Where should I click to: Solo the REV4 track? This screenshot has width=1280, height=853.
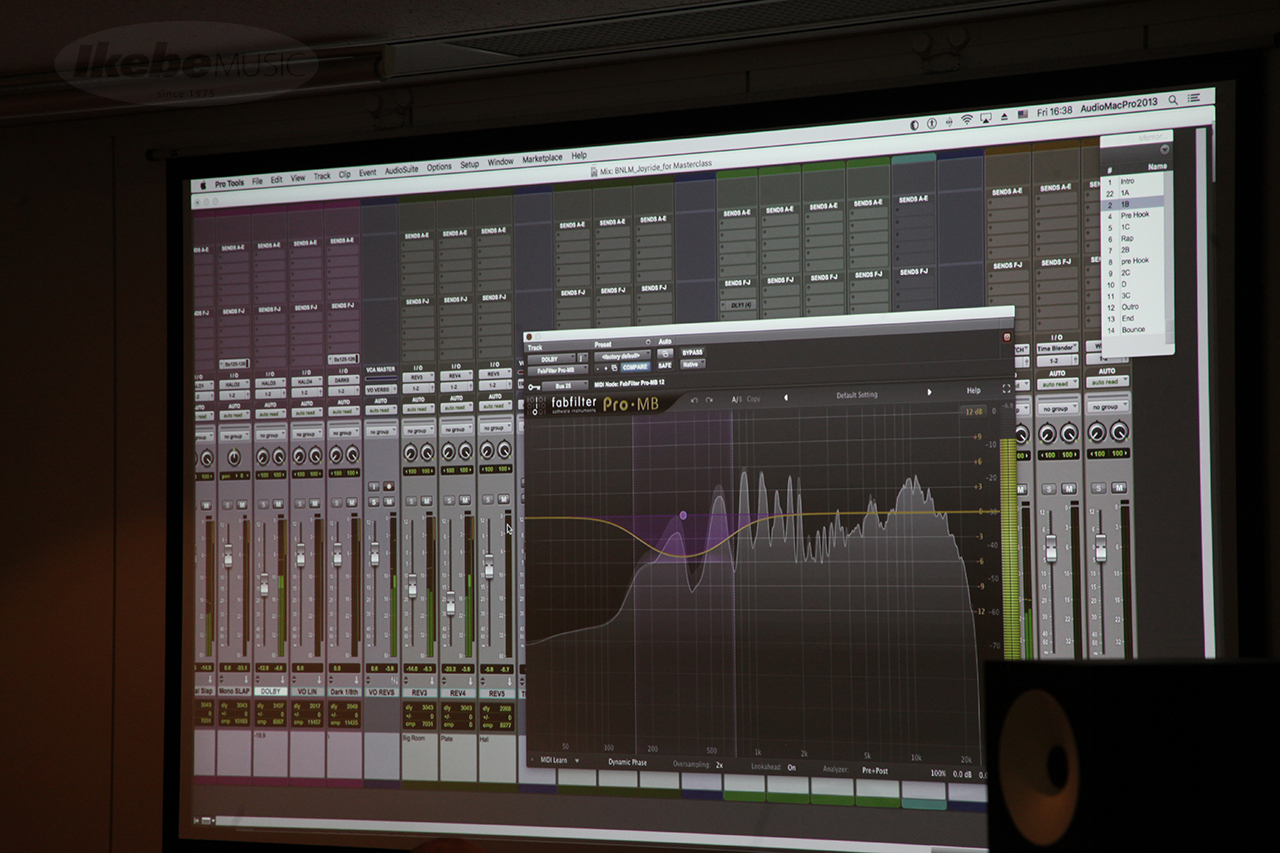[x=448, y=499]
